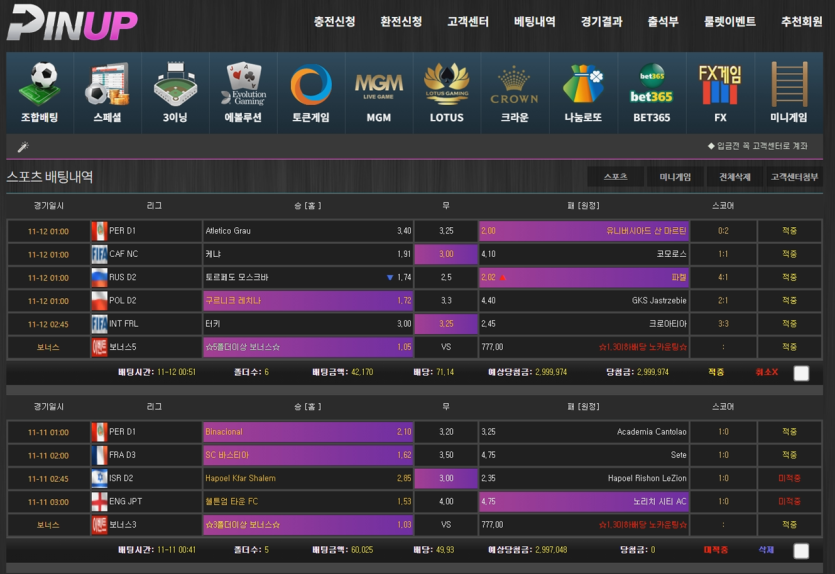Open the 조합배팅 soccer ball icon
The height and width of the screenshot is (574, 835).
pyautogui.click(x=39, y=84)
